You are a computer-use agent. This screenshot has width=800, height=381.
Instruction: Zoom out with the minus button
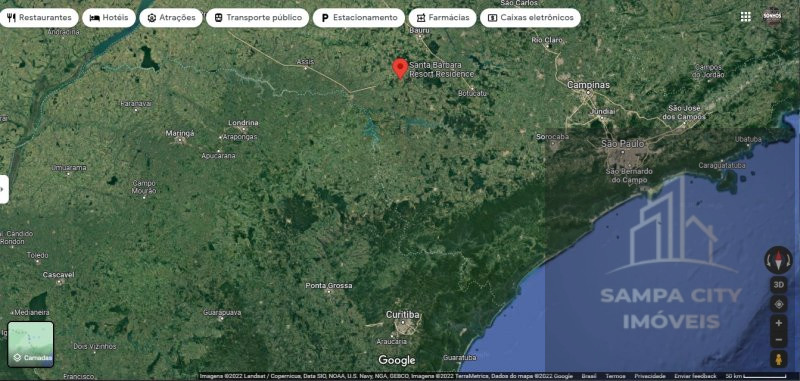click(x=779, y=340)
